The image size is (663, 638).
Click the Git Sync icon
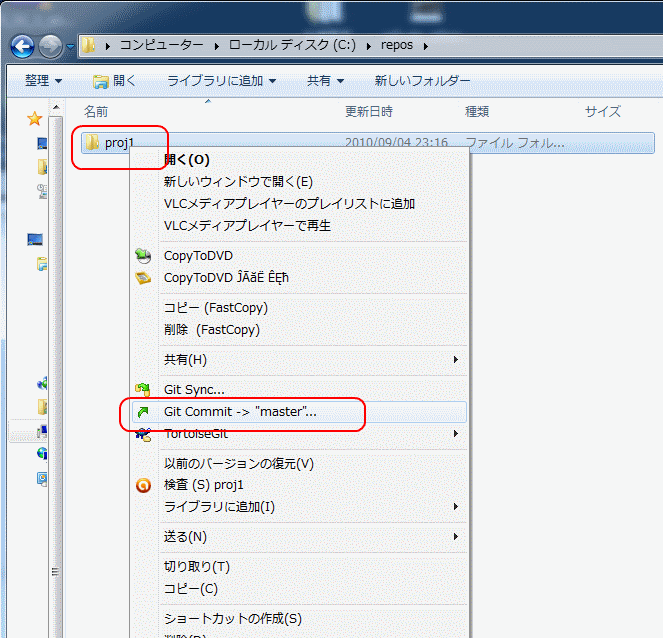[143, 389]
